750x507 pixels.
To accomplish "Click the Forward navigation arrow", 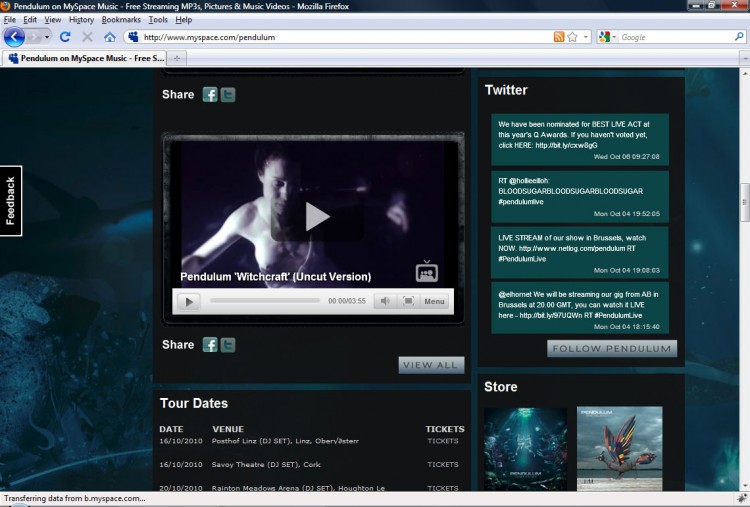I will (34, 37).
